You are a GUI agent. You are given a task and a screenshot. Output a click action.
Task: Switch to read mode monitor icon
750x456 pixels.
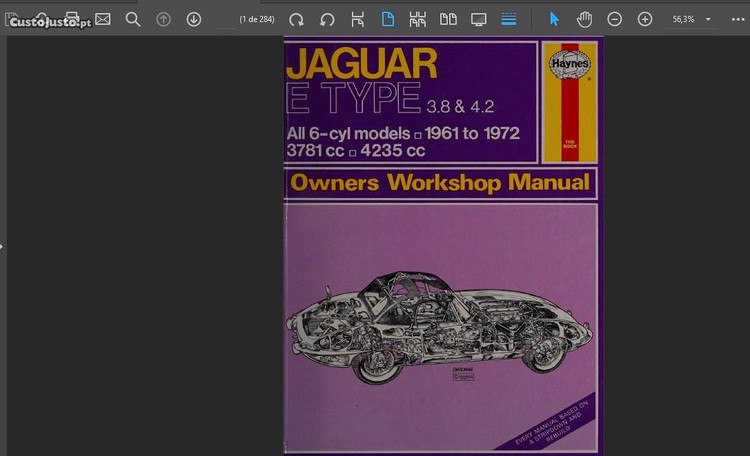coord(479,19)
